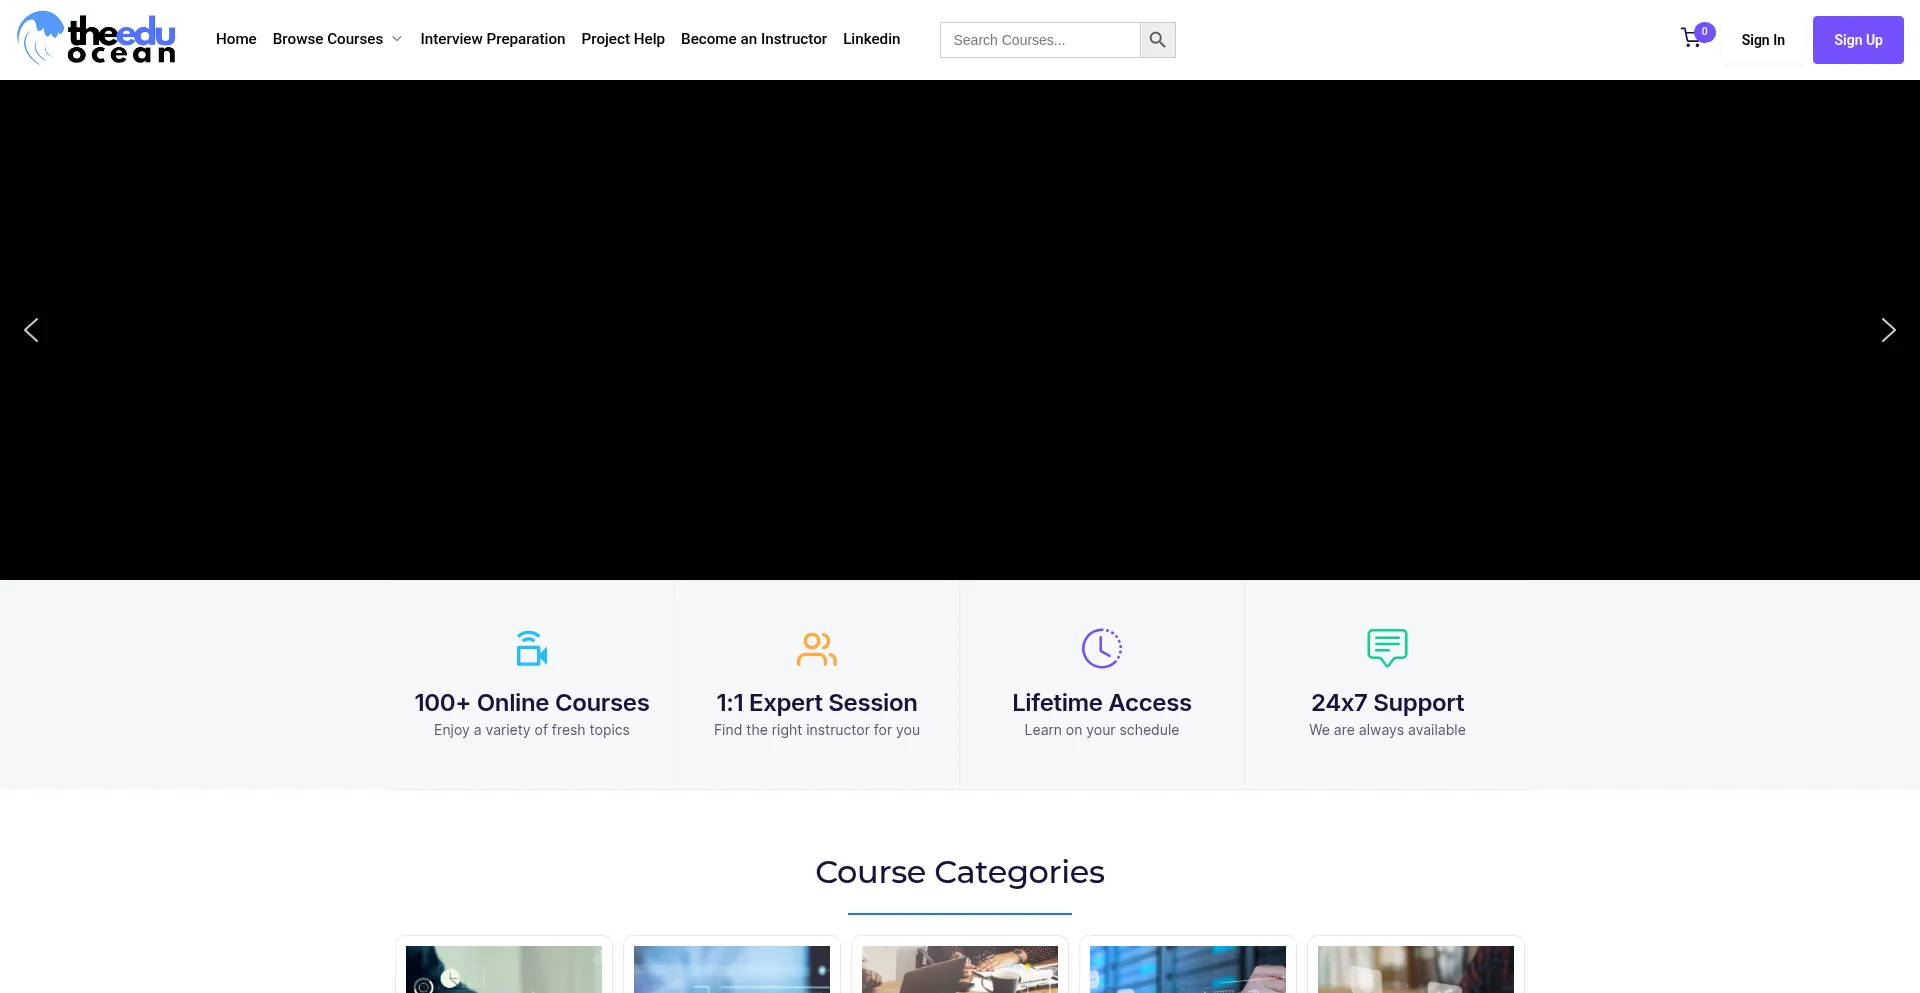Click the search magnifier button
The height and width of the screenshot is (993, 1920).
(x=1157, y=40)
